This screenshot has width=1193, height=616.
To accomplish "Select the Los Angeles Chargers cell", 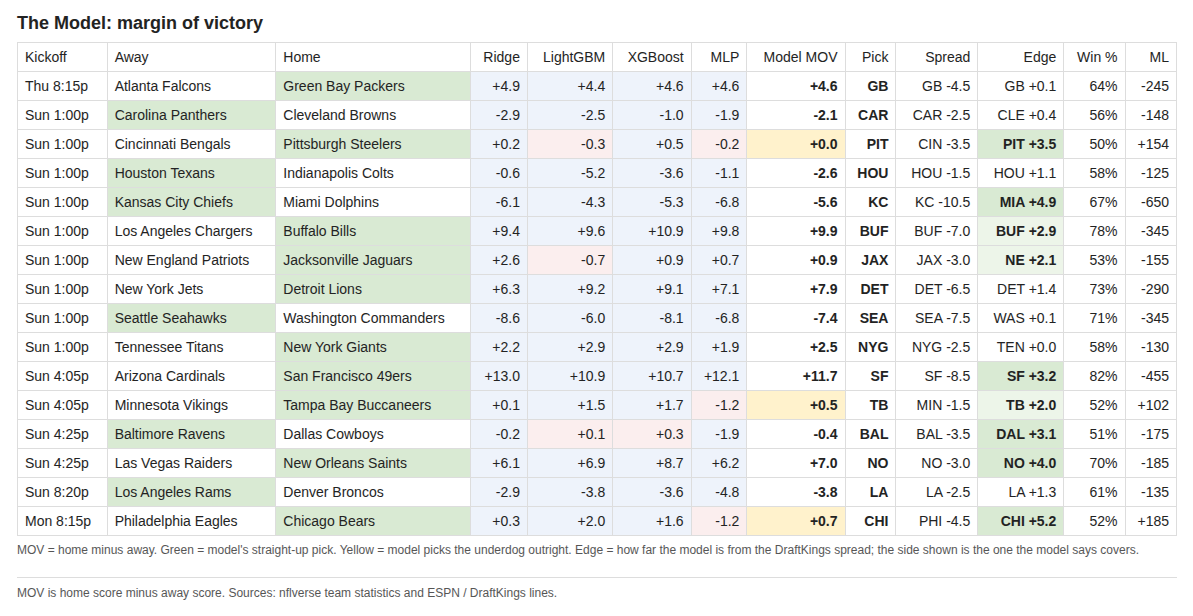I will [x=191, y=230].
